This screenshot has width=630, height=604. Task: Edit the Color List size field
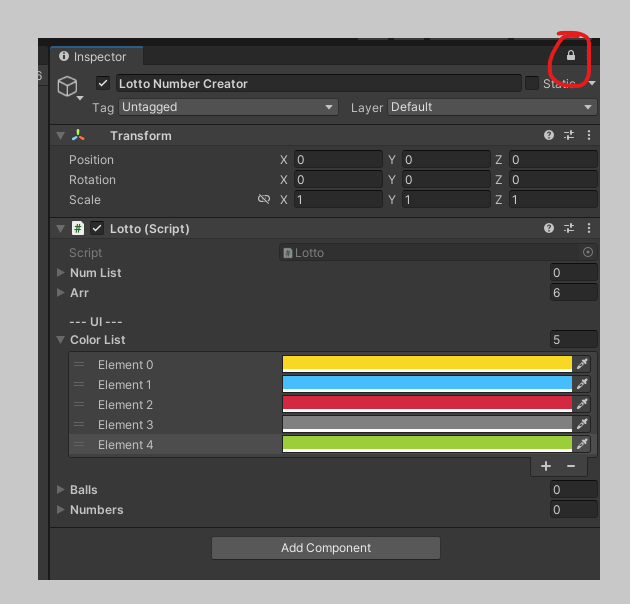click(573, 340)
